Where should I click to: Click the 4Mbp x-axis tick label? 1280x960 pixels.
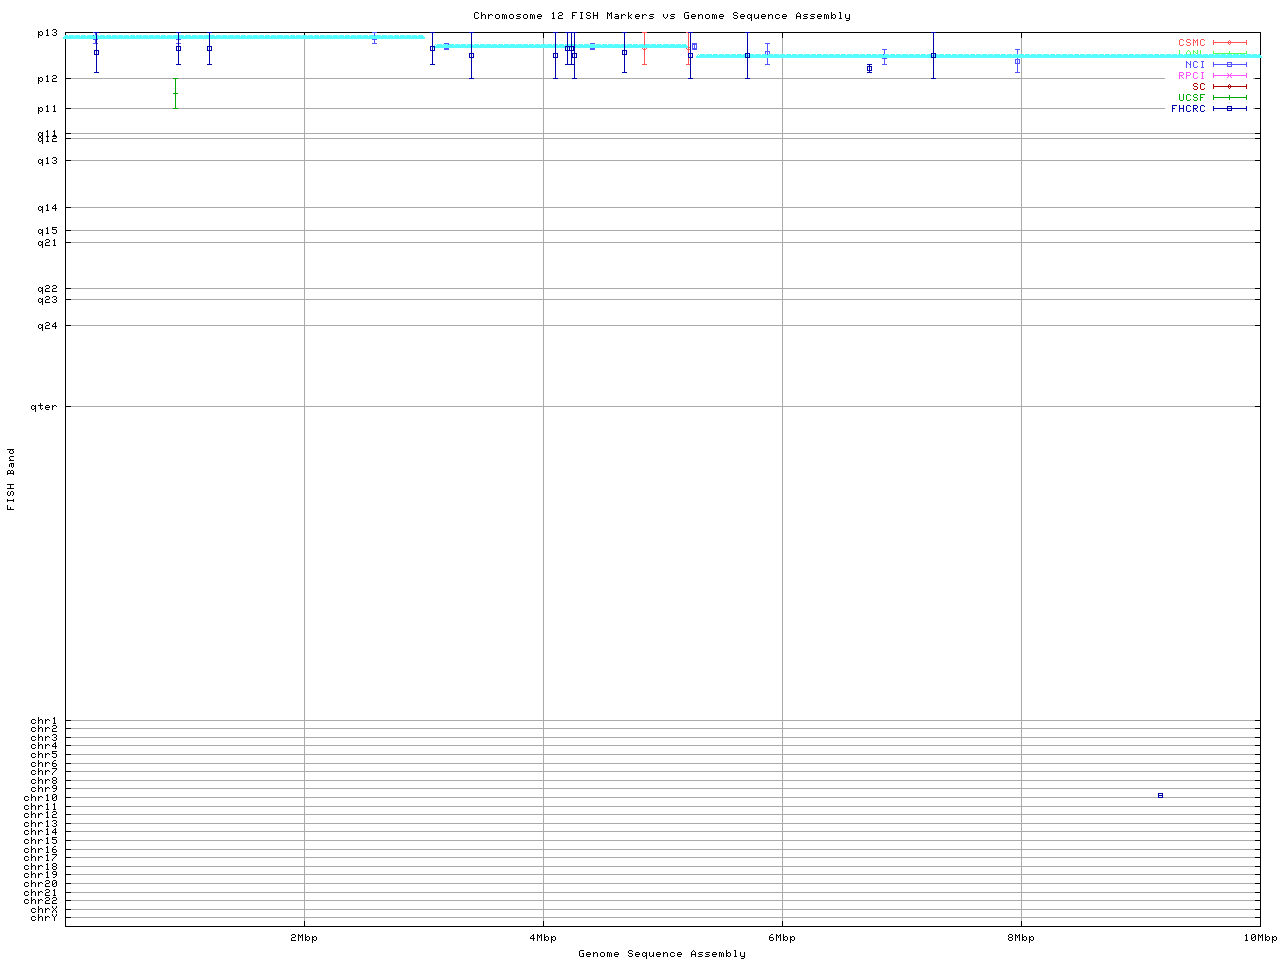[542, 938]
